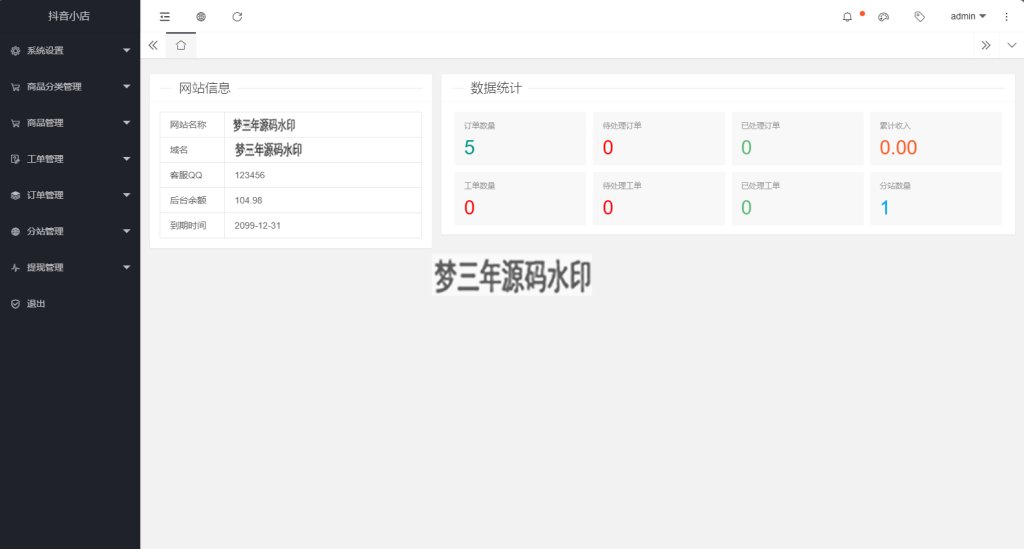Open the 商品分类管理 sidebar menu

pos(70,87)
